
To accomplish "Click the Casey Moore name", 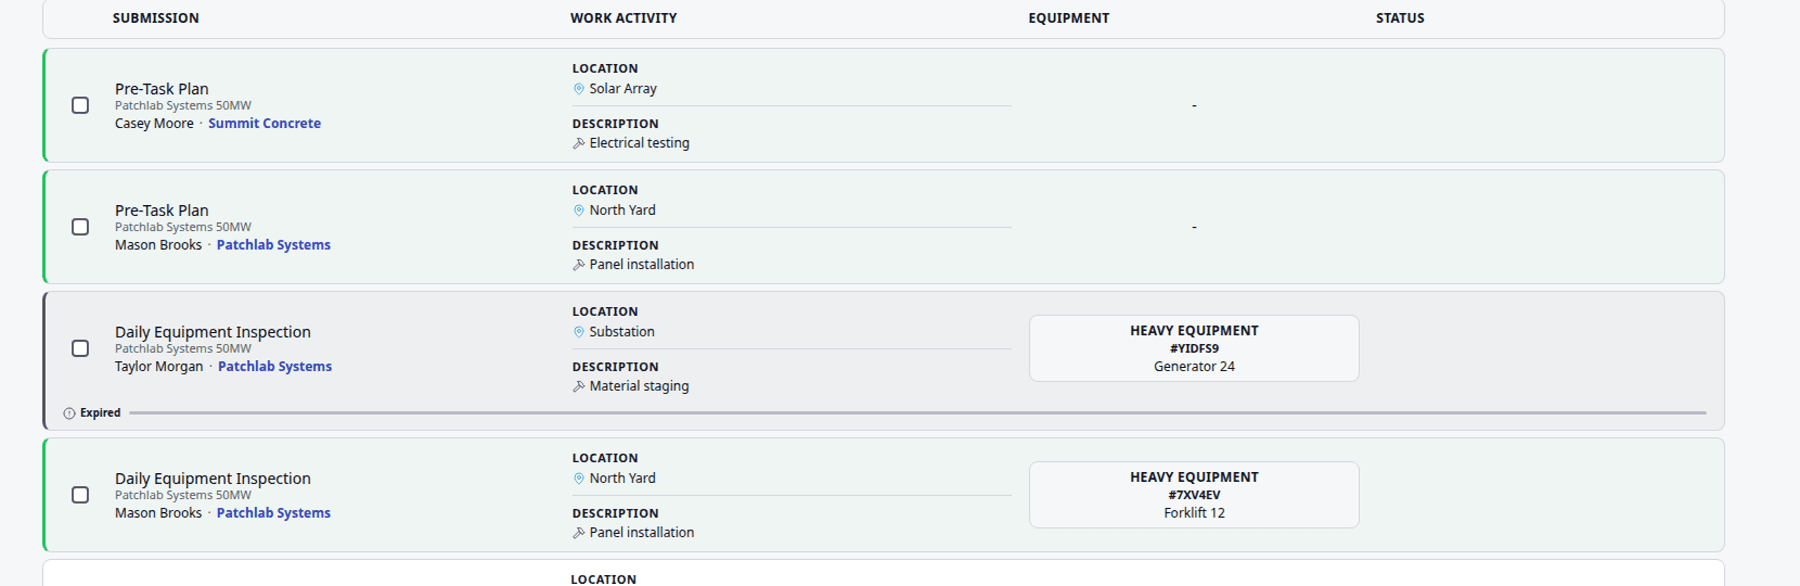I will tap(154, 123).
